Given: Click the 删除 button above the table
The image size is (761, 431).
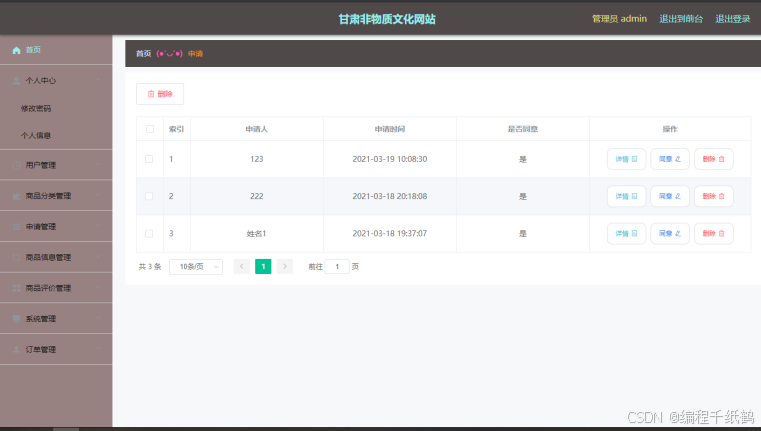Looking at the screenshot, I should [160, 94].
